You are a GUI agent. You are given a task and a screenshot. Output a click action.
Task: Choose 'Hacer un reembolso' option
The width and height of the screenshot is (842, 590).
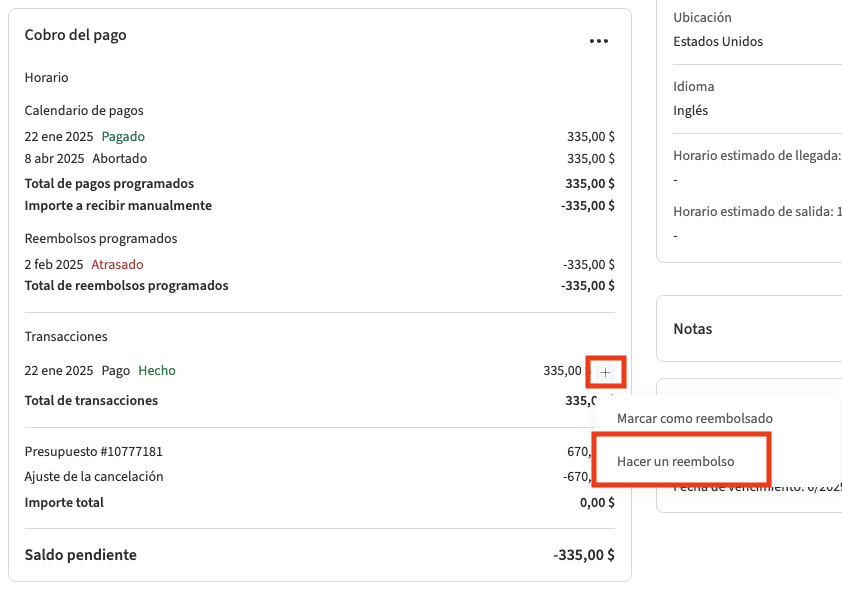(x=676, y=461)
